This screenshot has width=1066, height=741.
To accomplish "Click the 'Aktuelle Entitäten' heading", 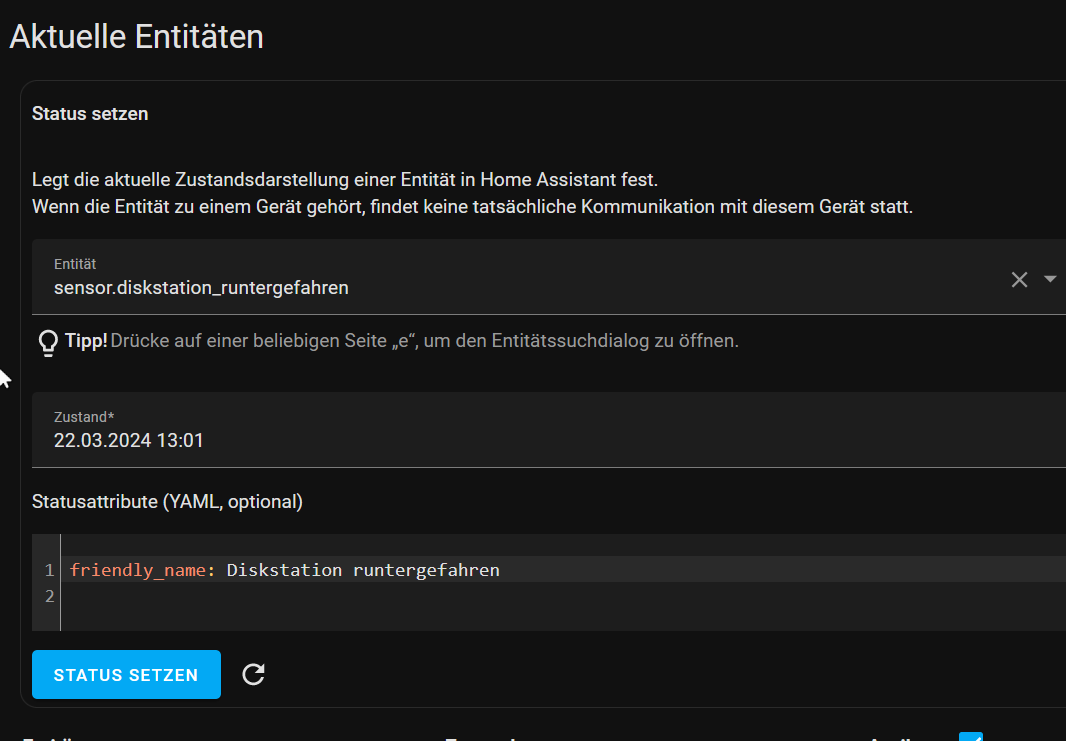I will click(136, 37).
